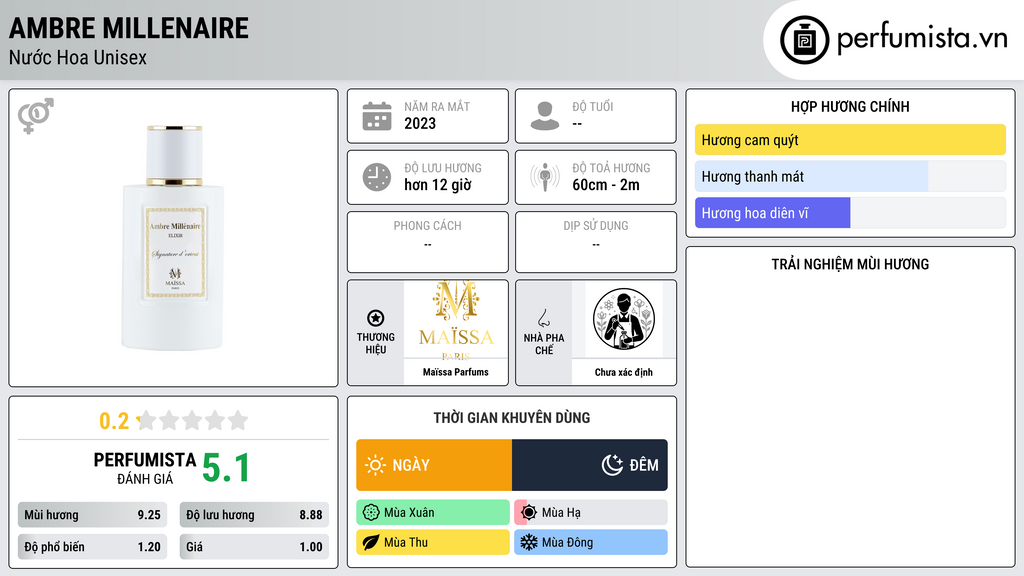Click the sun icon for Mùa Hạ

pos(529,513)
